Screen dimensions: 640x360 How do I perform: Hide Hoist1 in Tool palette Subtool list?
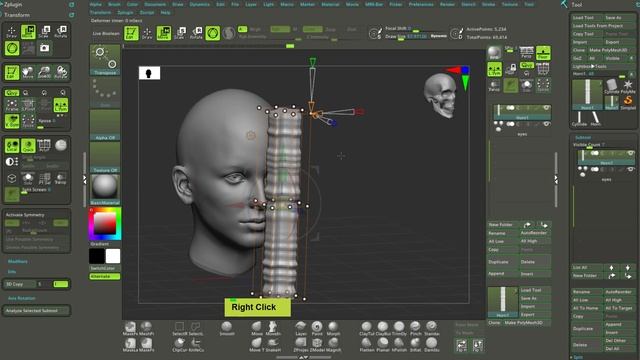coord(631,153)
